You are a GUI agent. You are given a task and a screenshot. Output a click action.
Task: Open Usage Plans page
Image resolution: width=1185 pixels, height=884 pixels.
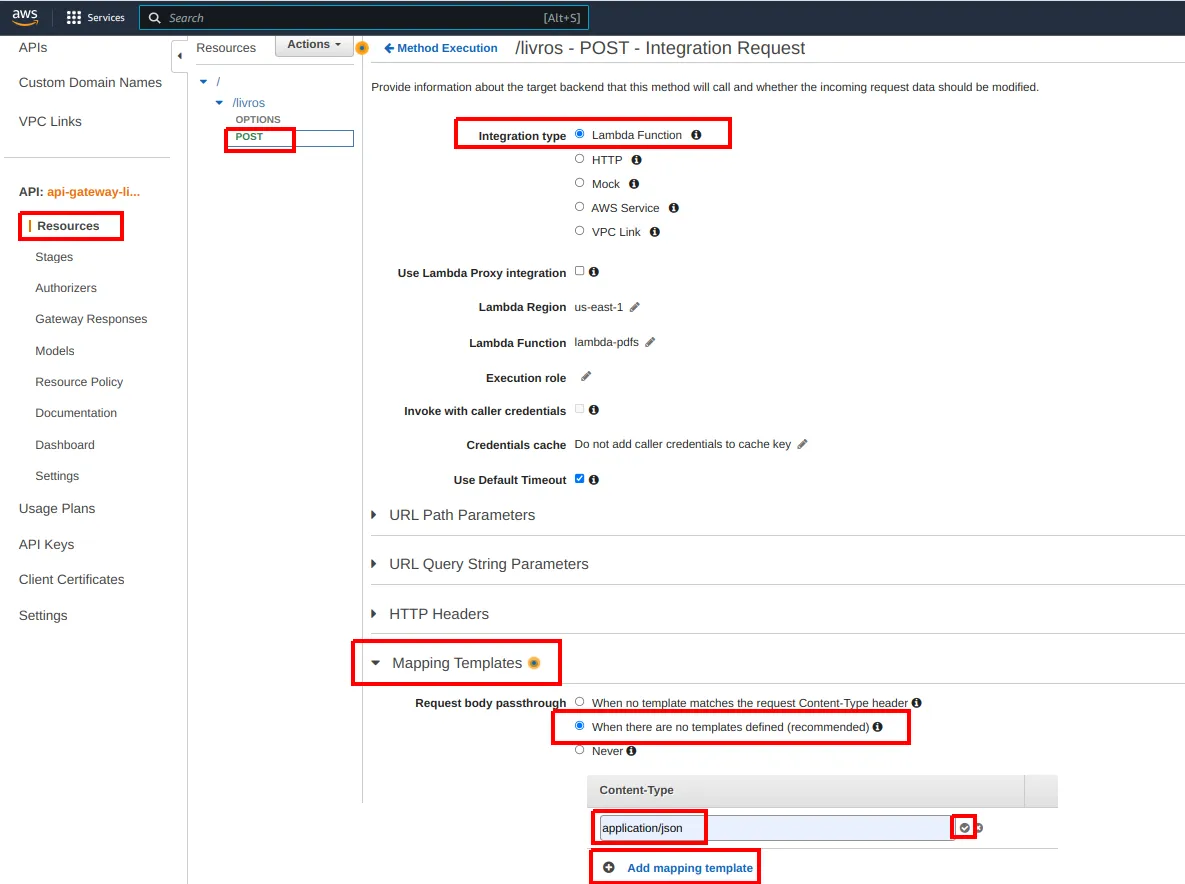click(x=57, y=508)
